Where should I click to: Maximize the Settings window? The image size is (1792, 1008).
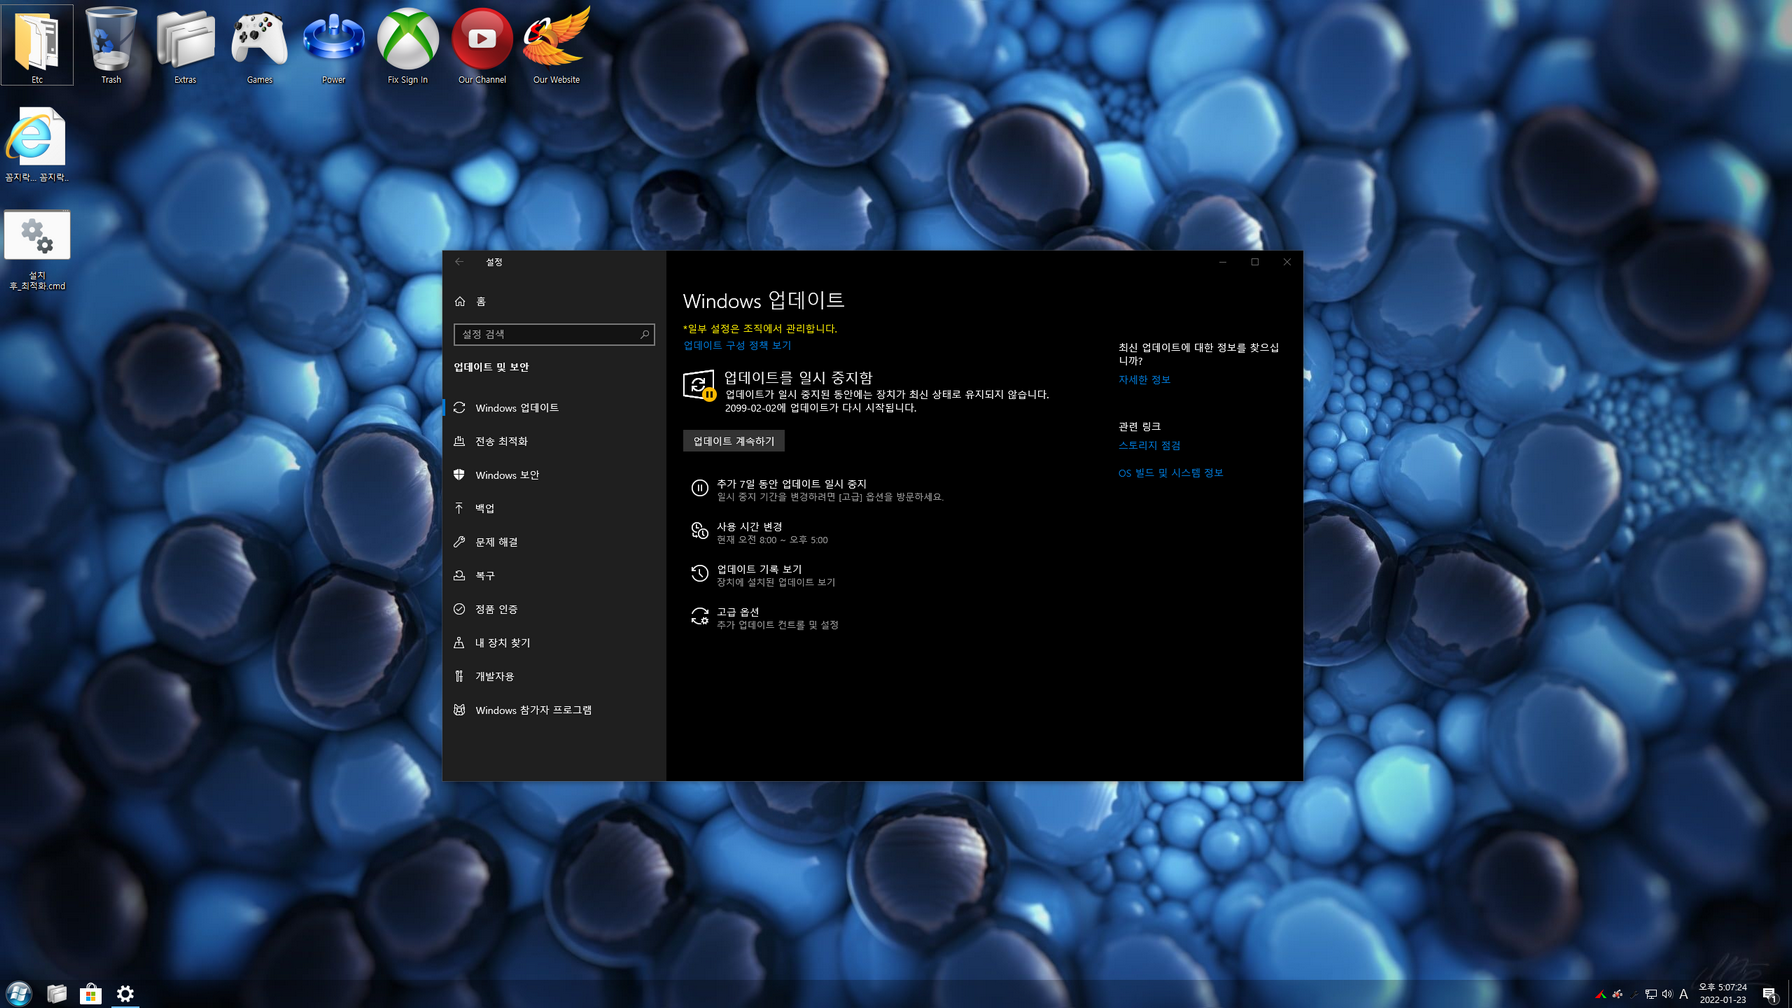[x=1255, y=262]
